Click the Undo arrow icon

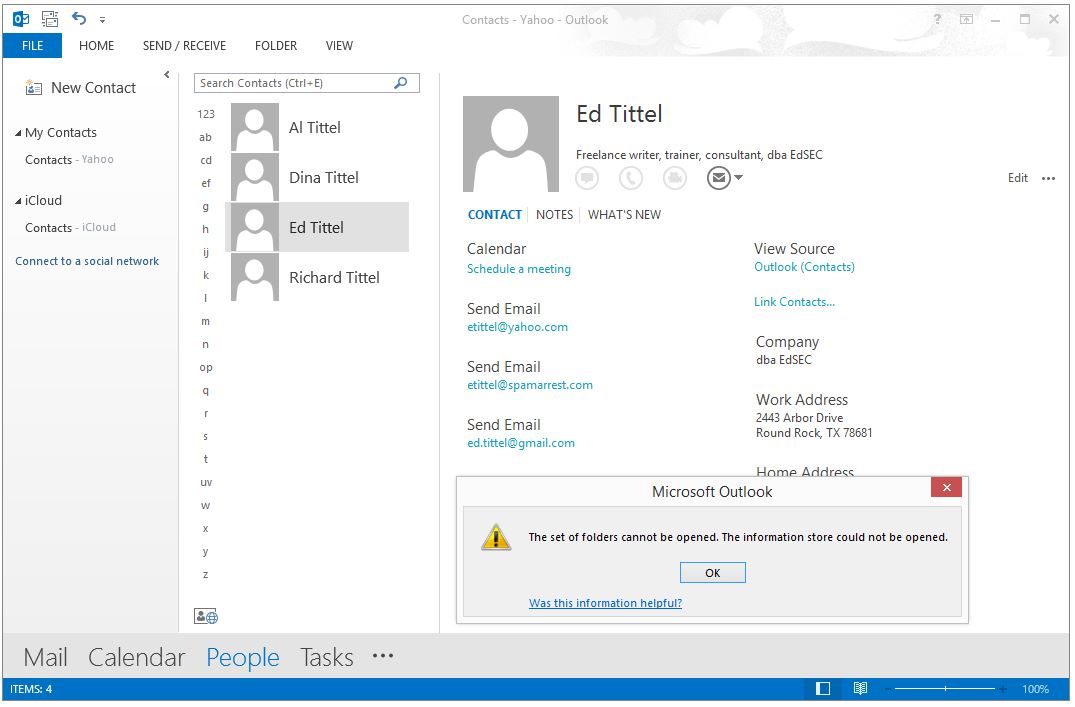click(79, 19)
